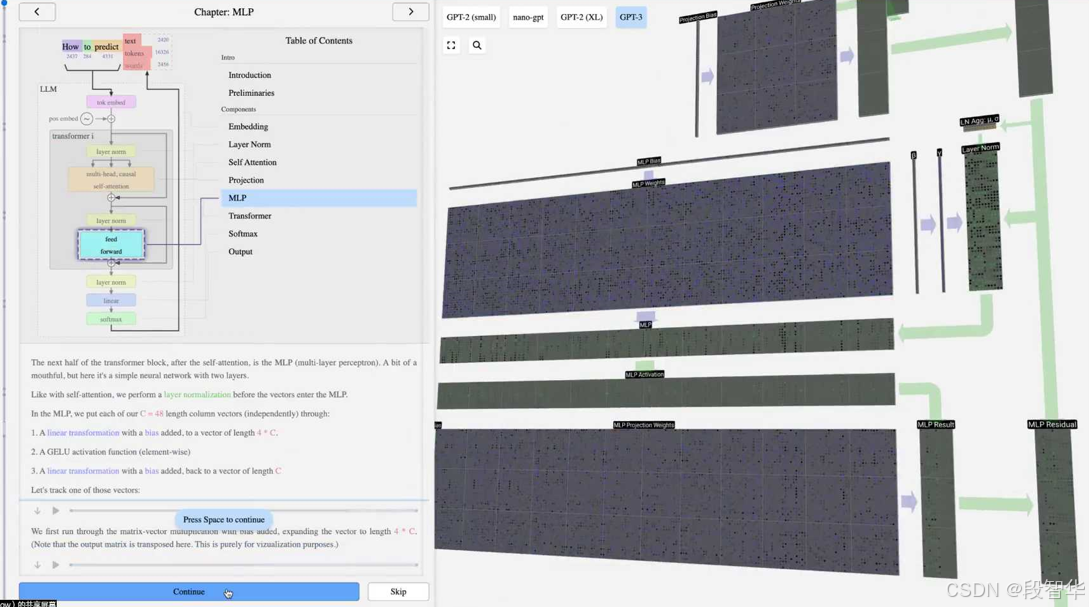This screenshot has height=607, width=1089.
Task: Play first walkthrough segment
Action: coord(56,511)
